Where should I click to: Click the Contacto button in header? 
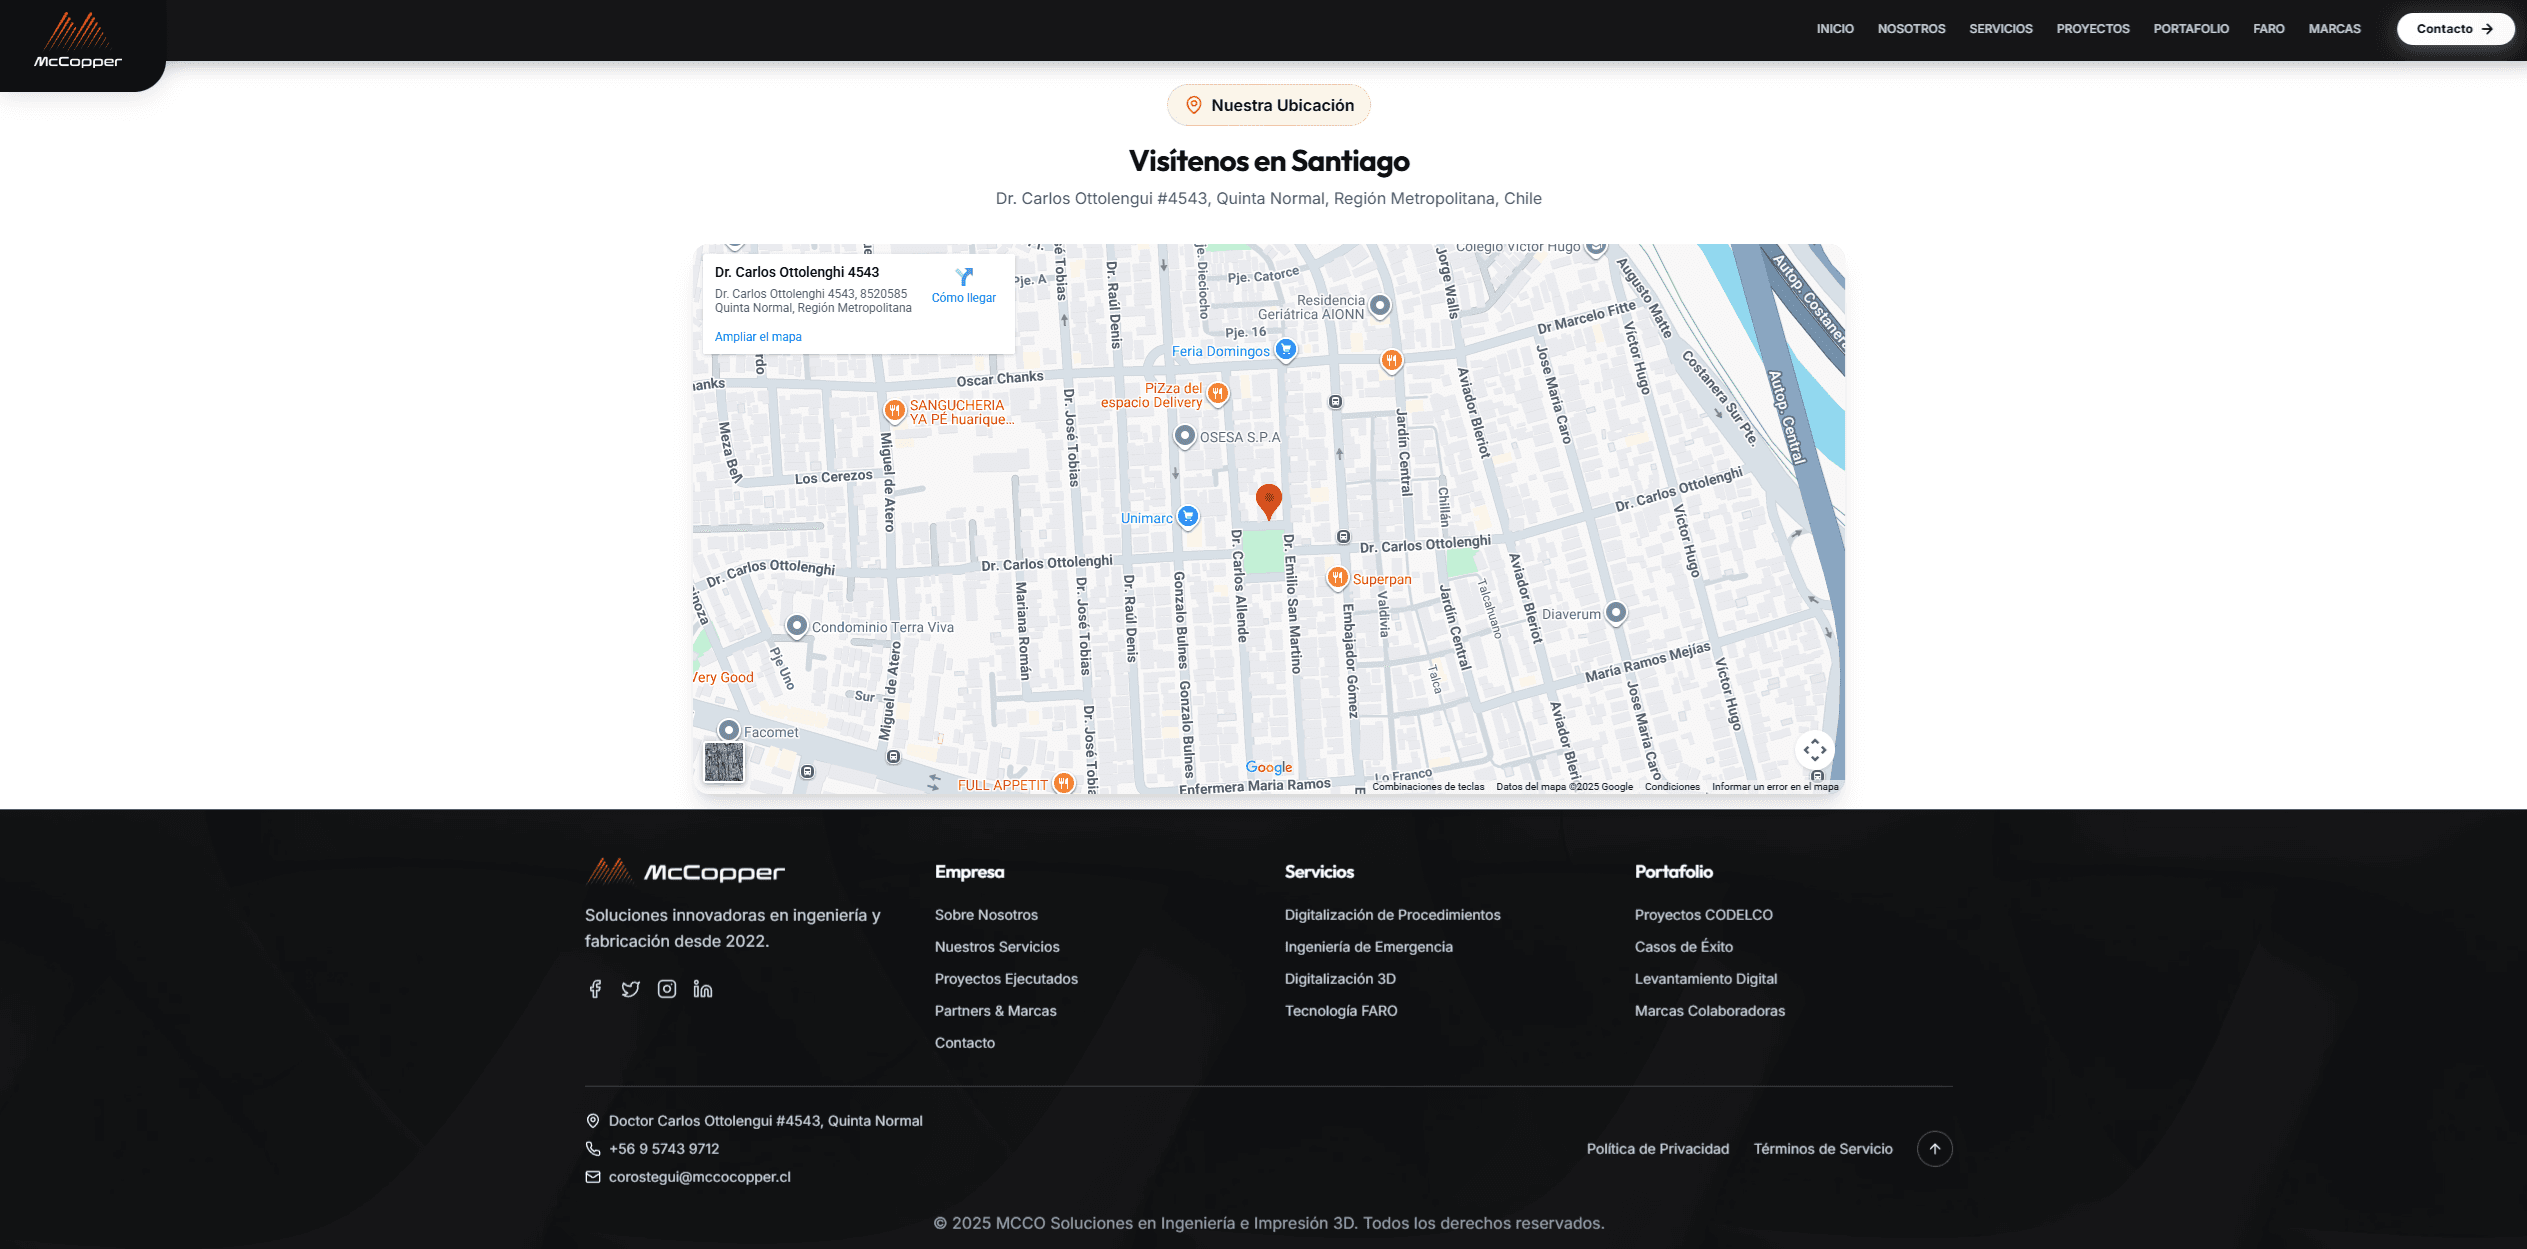pos(2455,29)
